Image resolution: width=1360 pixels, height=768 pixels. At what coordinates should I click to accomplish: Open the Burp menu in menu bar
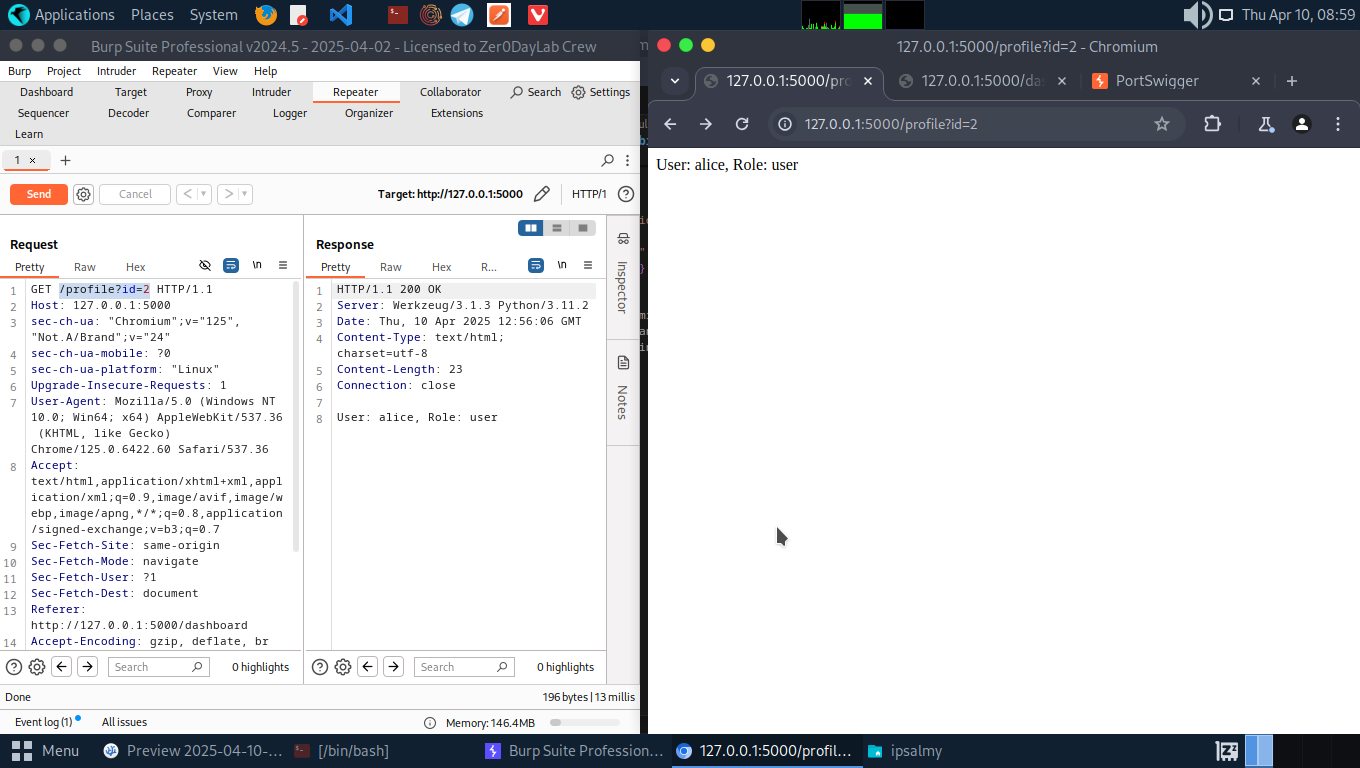click(20, 71)
